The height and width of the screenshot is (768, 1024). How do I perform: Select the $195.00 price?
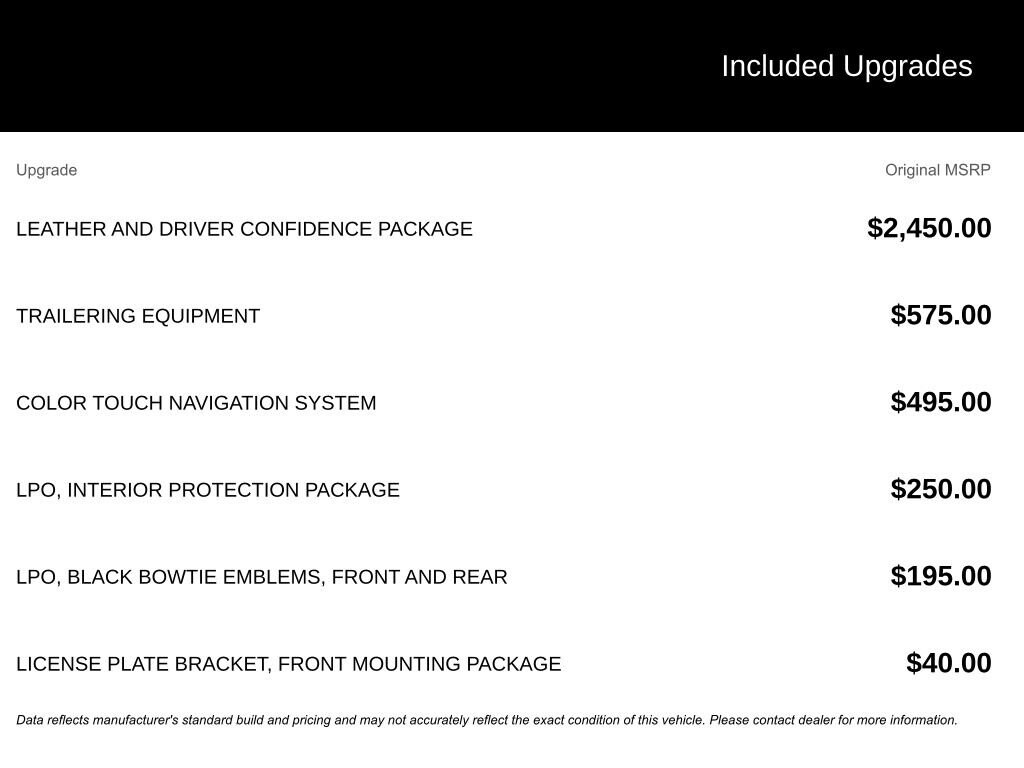941,576
